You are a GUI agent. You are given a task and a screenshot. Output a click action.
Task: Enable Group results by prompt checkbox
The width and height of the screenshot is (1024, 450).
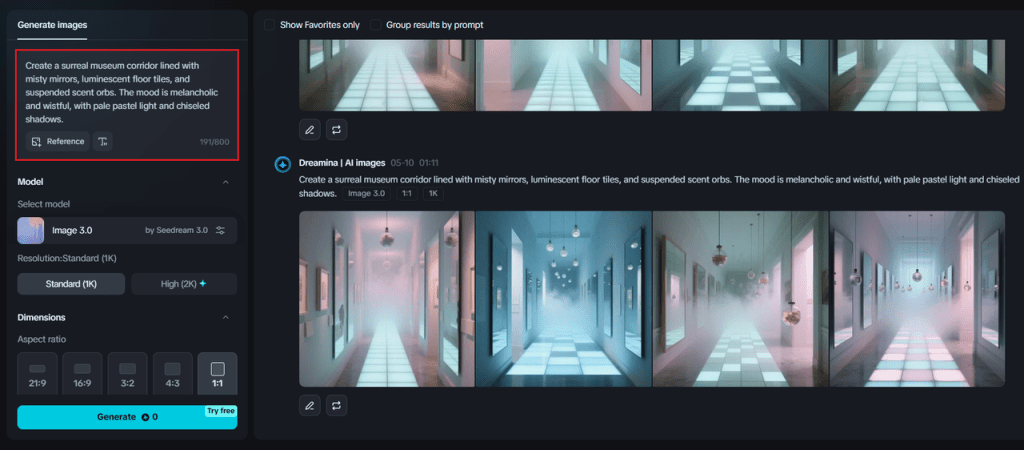pos(376,24)
